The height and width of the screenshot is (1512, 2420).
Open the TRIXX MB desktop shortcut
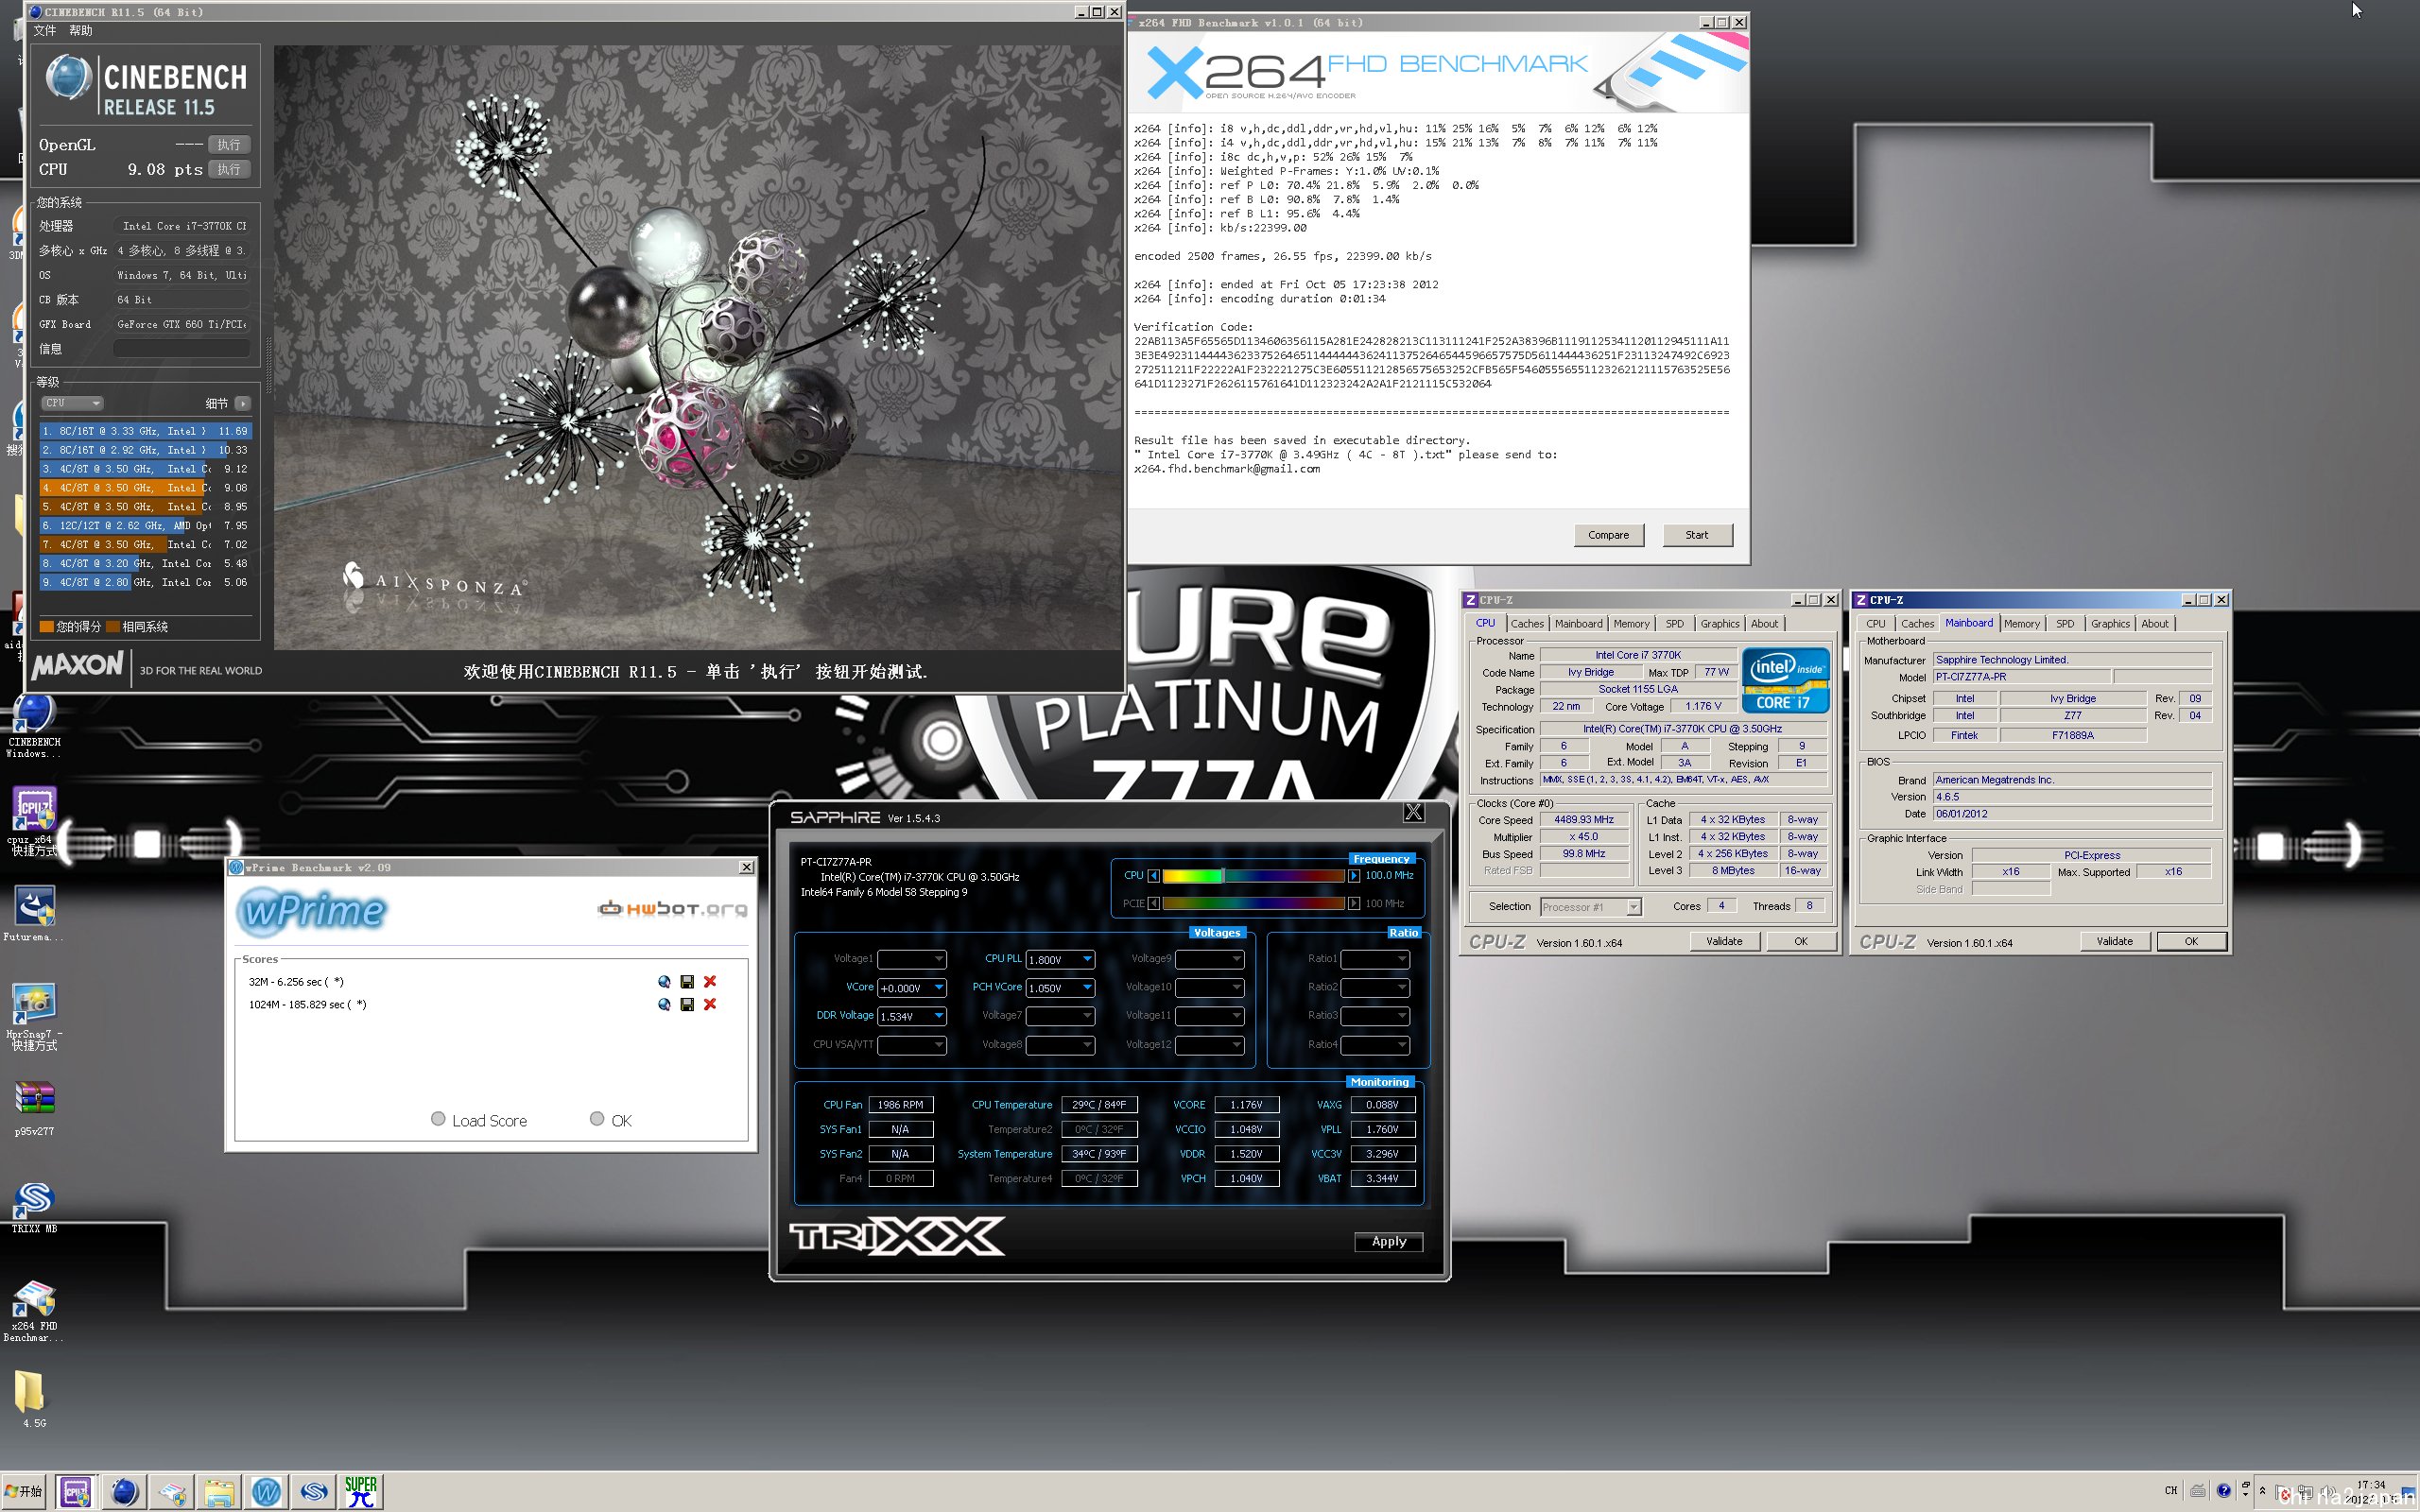coord(34,1207)
